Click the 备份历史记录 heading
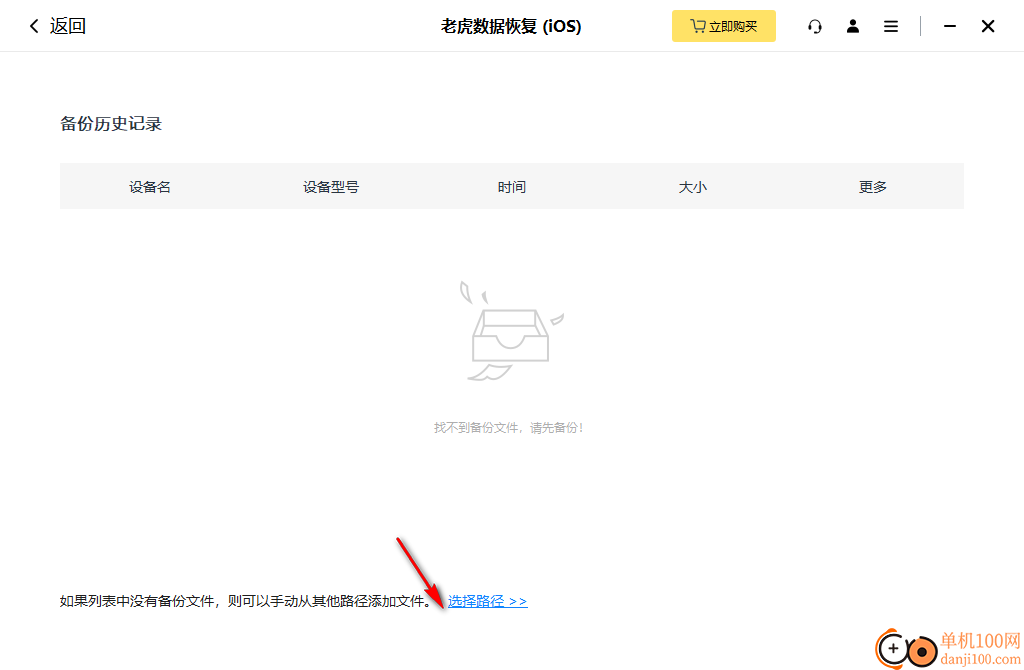Viewport: 1024px width, 670px height. (111, 123)
